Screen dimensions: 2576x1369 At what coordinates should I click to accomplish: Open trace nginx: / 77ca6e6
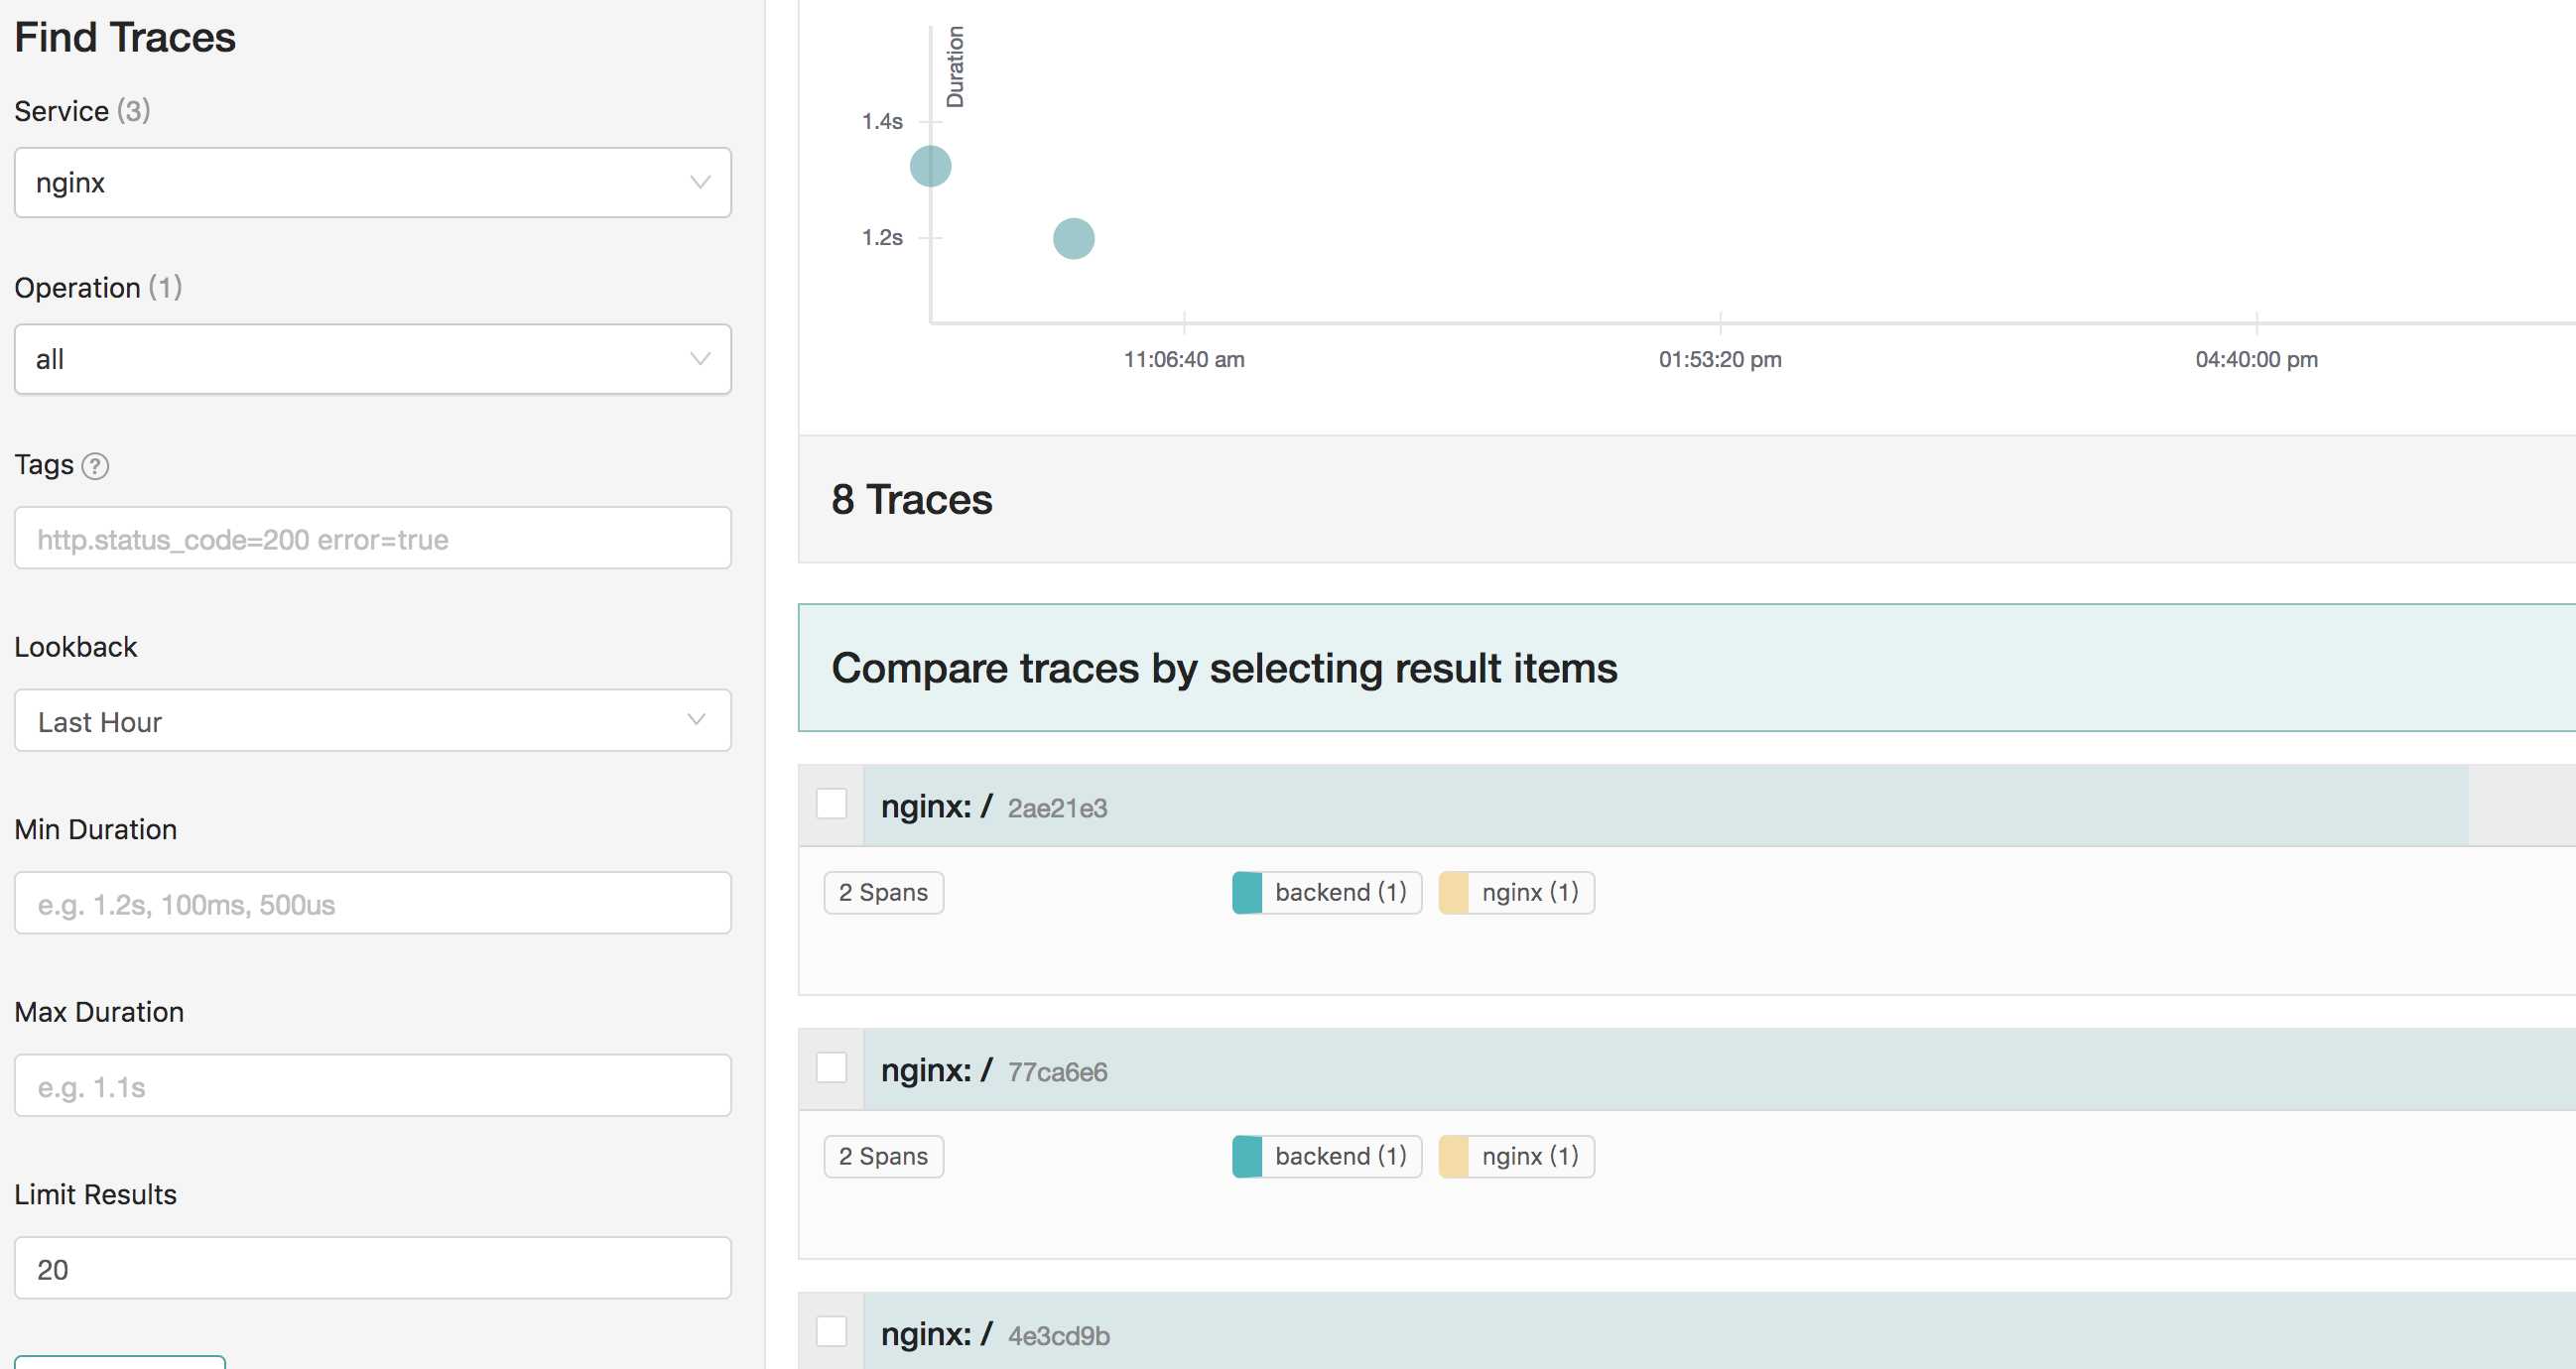pyautogui.click(x=993, y=1071)
